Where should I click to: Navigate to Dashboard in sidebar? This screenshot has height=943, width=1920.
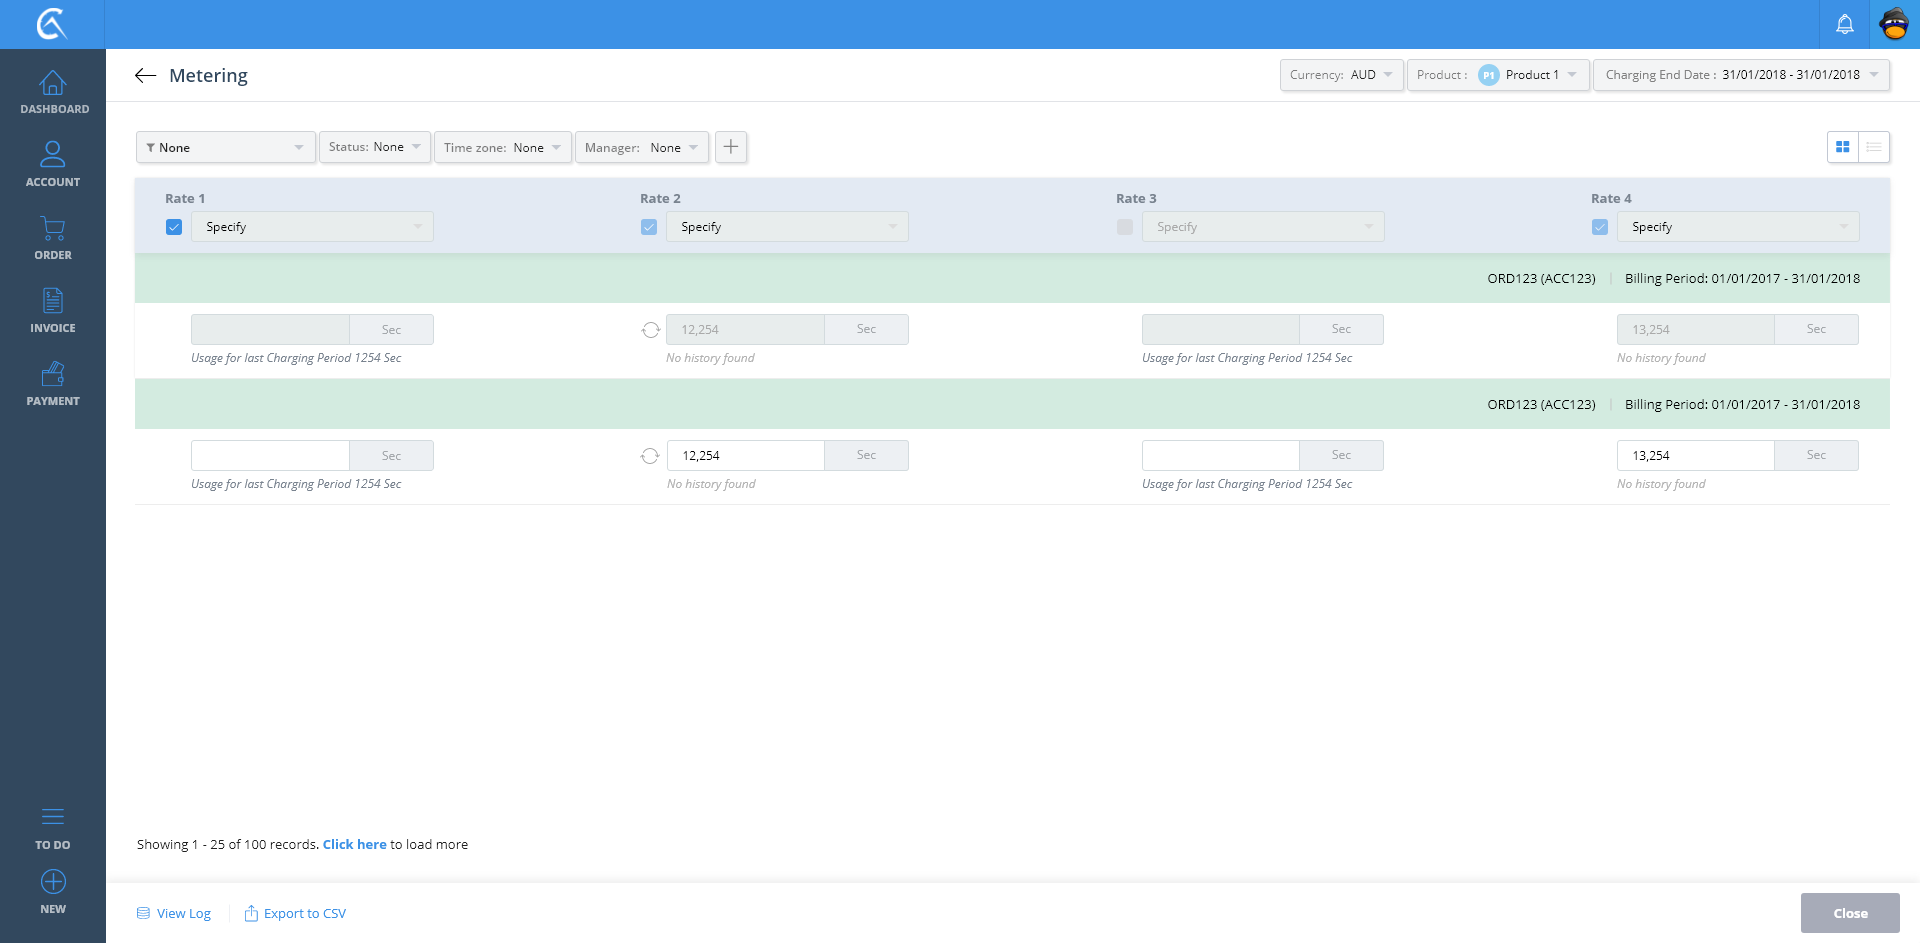[x=53, y=92]
